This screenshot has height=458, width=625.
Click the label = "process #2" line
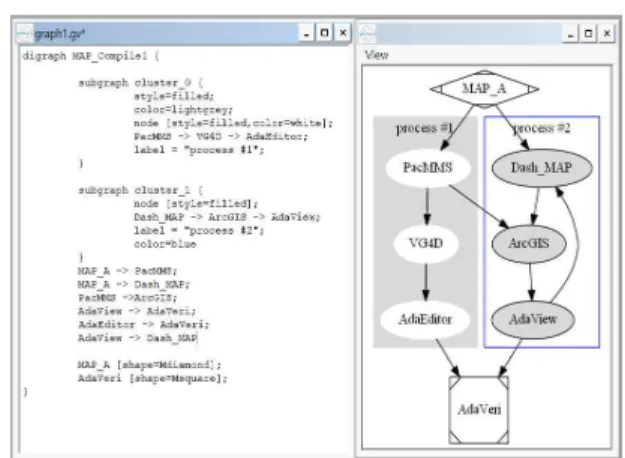[x=199, y=231]
